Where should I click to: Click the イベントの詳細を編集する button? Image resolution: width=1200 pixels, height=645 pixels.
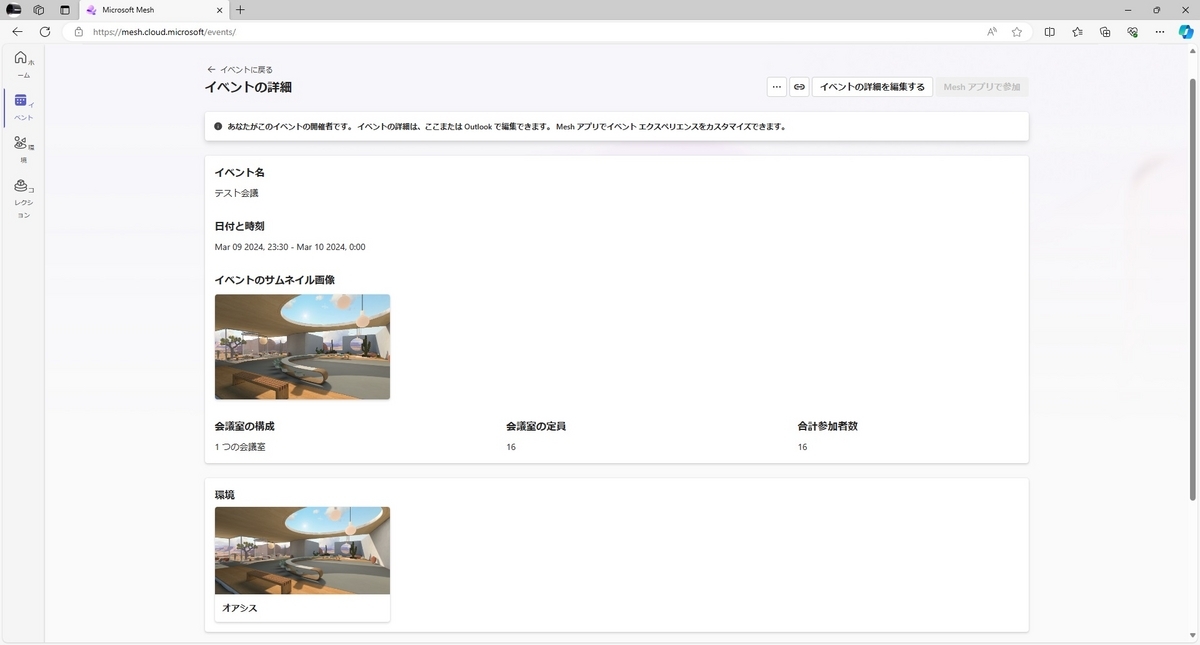[x=872, y=87]
